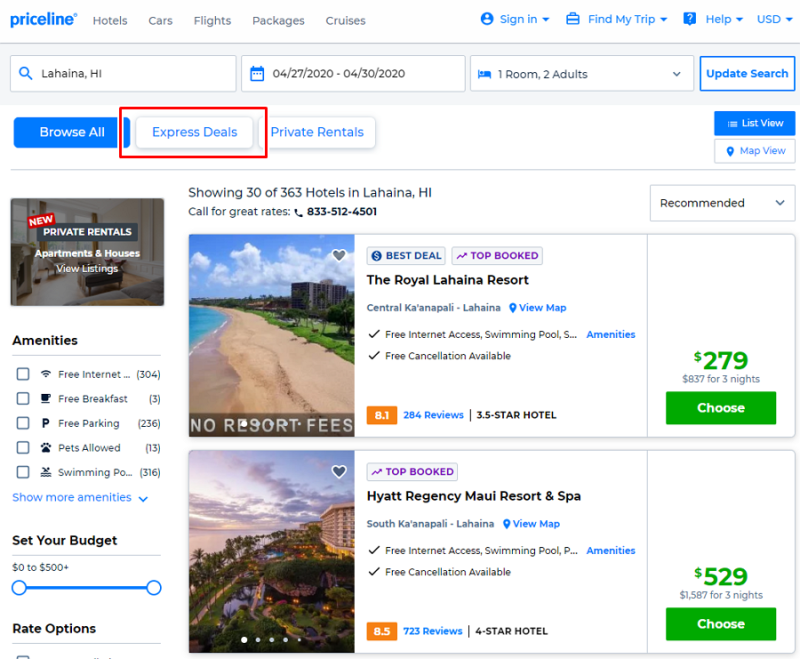Favorite the Hyatt Regency Maui heart icon

pos(339,471)
